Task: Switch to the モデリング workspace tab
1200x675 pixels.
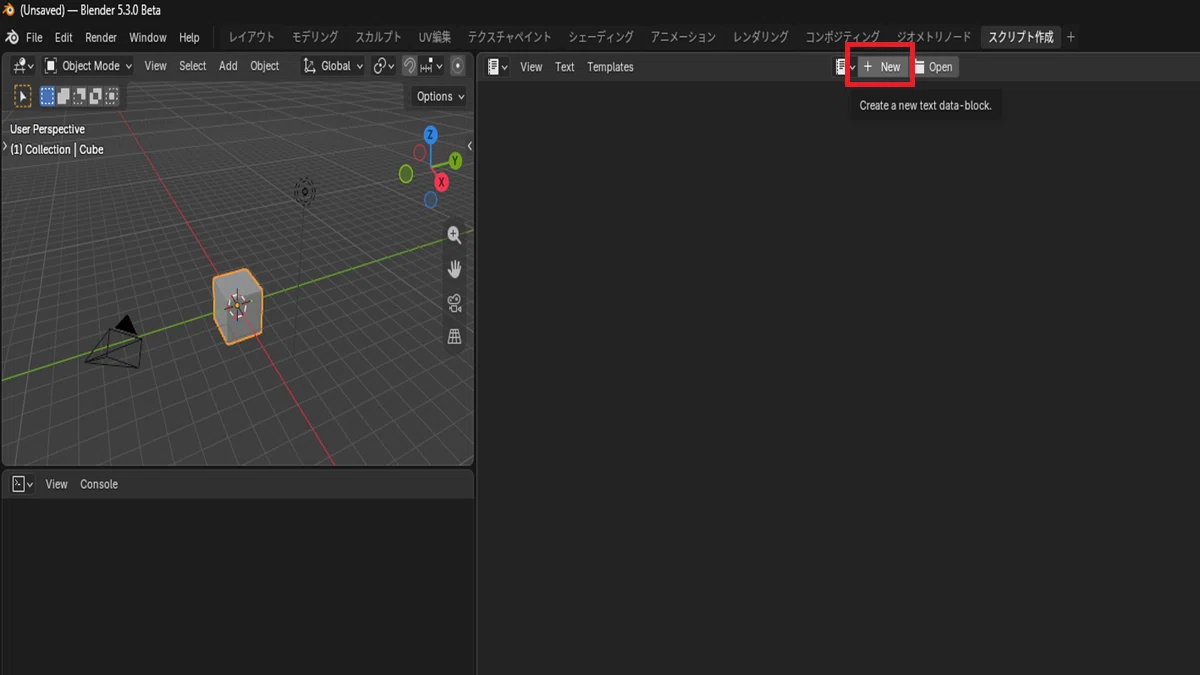Action: (x=315, y=37)
